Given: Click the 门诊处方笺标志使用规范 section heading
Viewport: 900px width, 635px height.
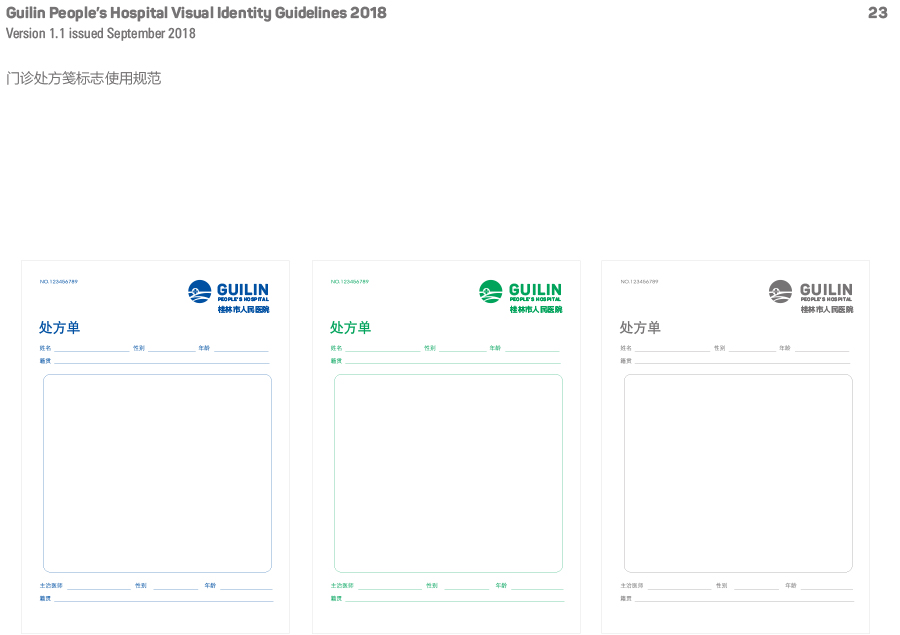Looking at the screenshot, I should coord(84,78).
